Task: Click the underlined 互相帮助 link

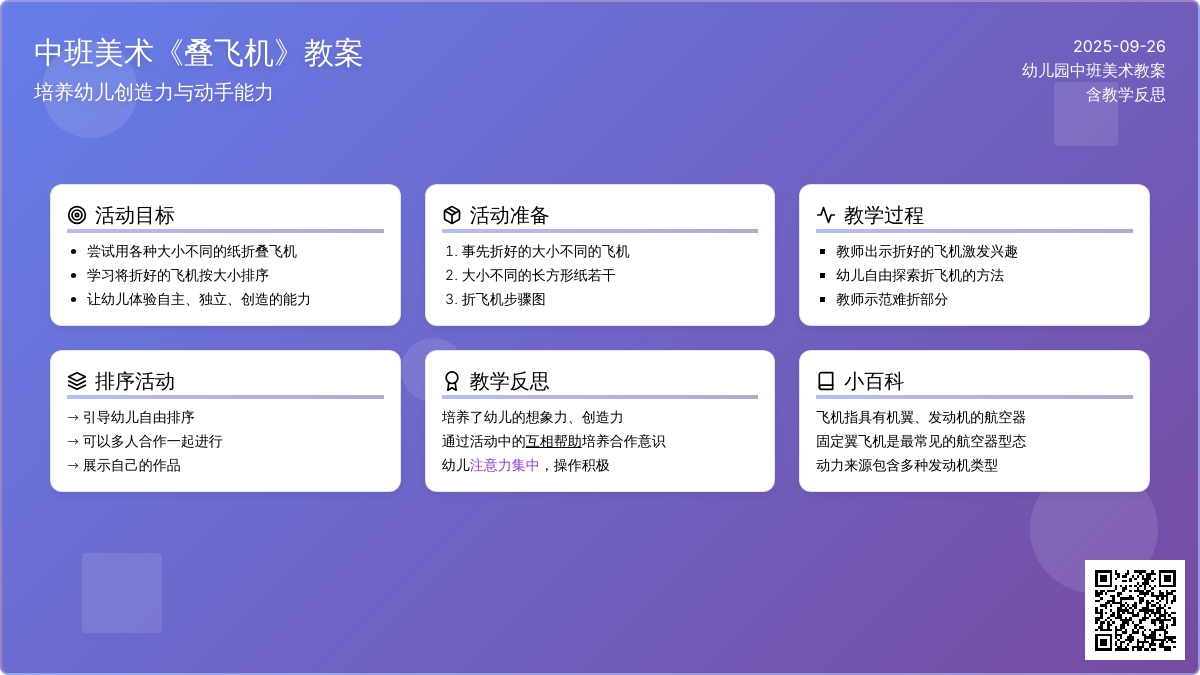Action: point(554,441)
